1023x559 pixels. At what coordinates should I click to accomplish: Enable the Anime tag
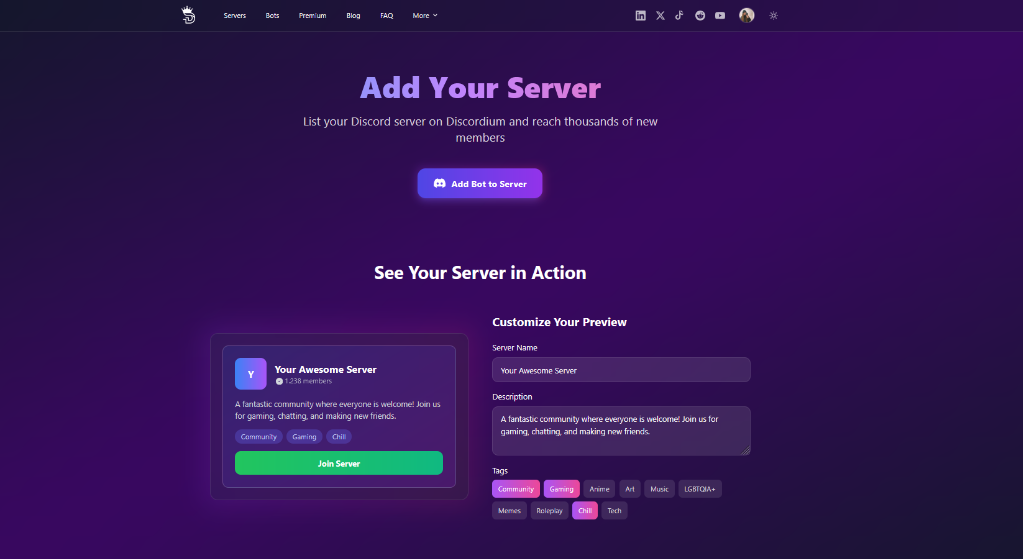[x=600, y=489]
